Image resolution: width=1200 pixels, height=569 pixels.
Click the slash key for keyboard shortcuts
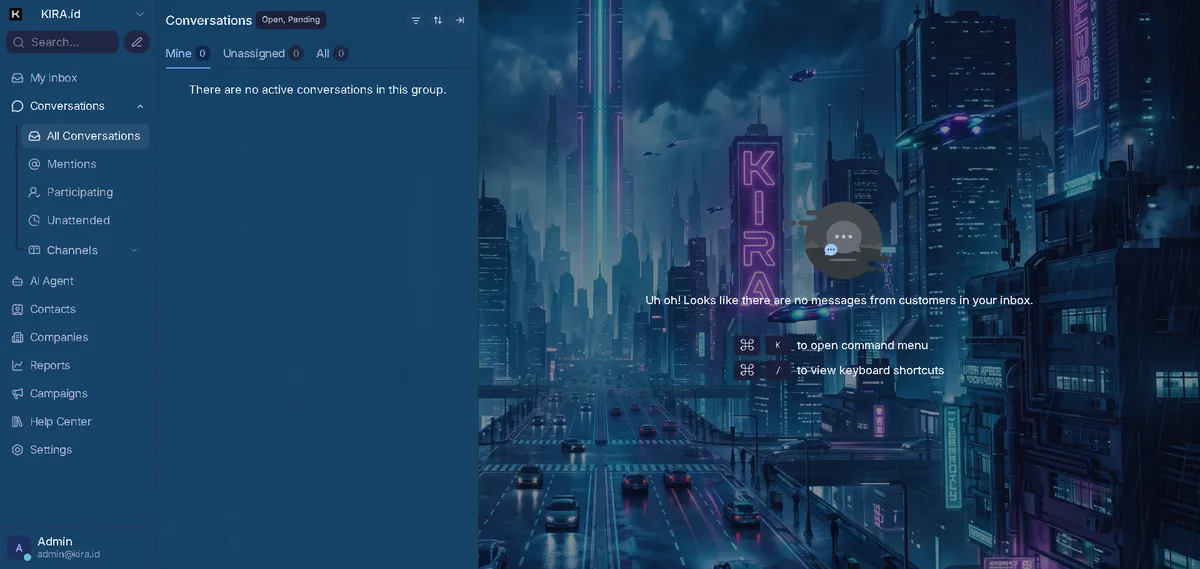click(777, 370)
